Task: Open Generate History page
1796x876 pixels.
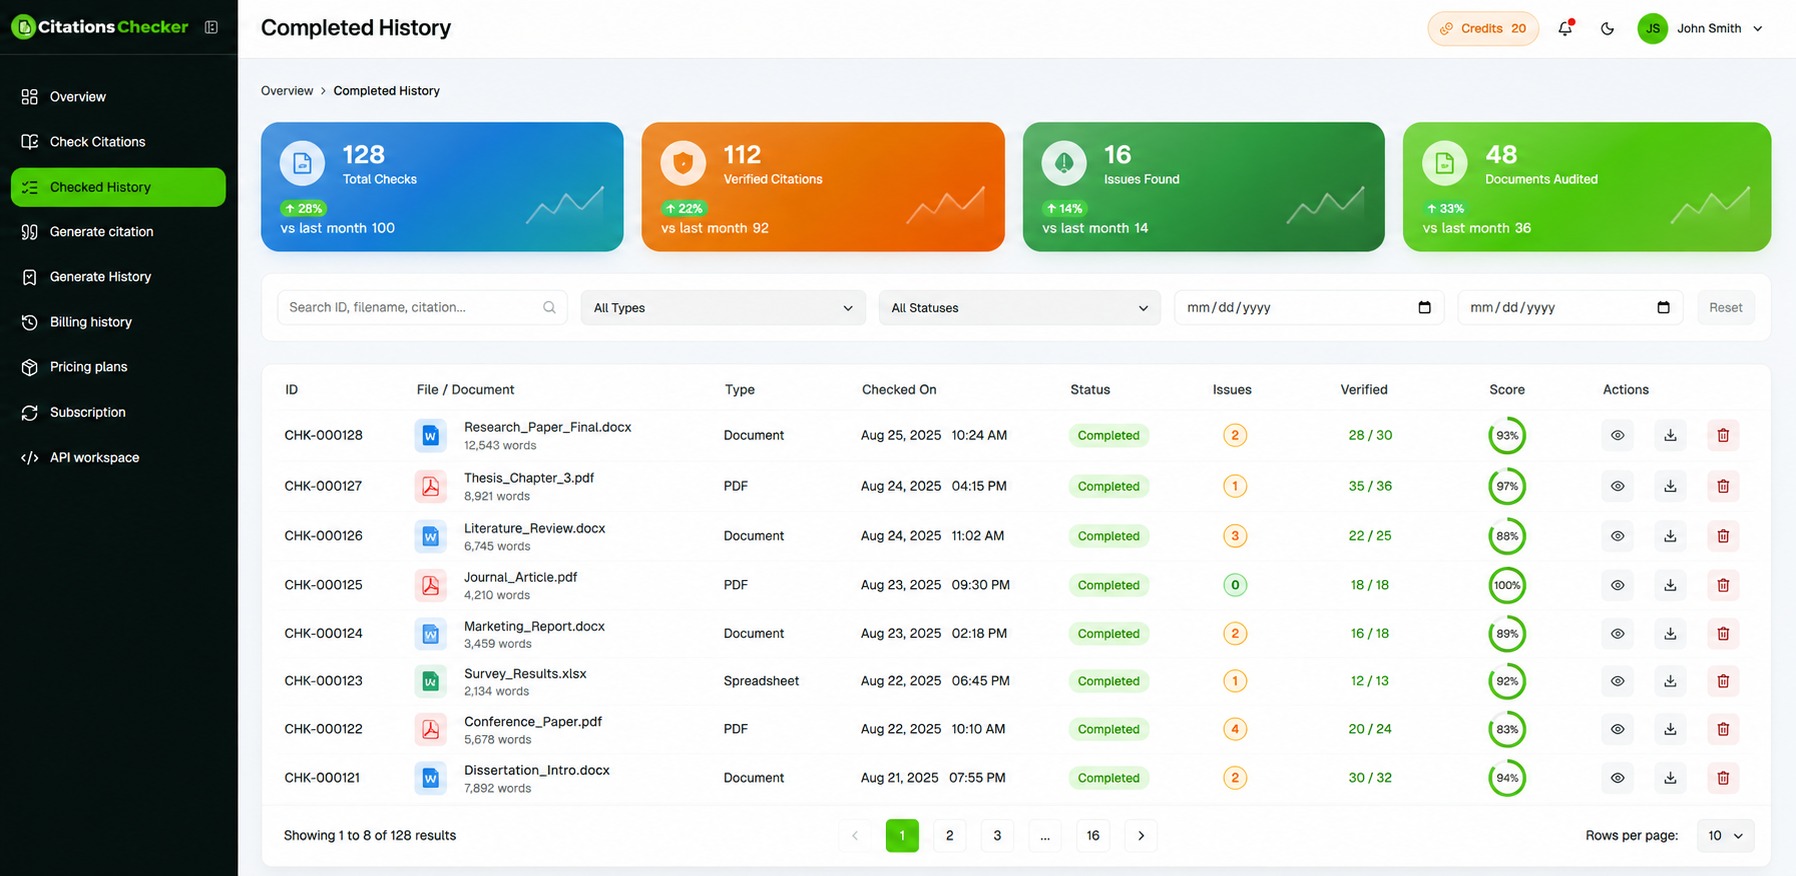Action: [118, 277]
